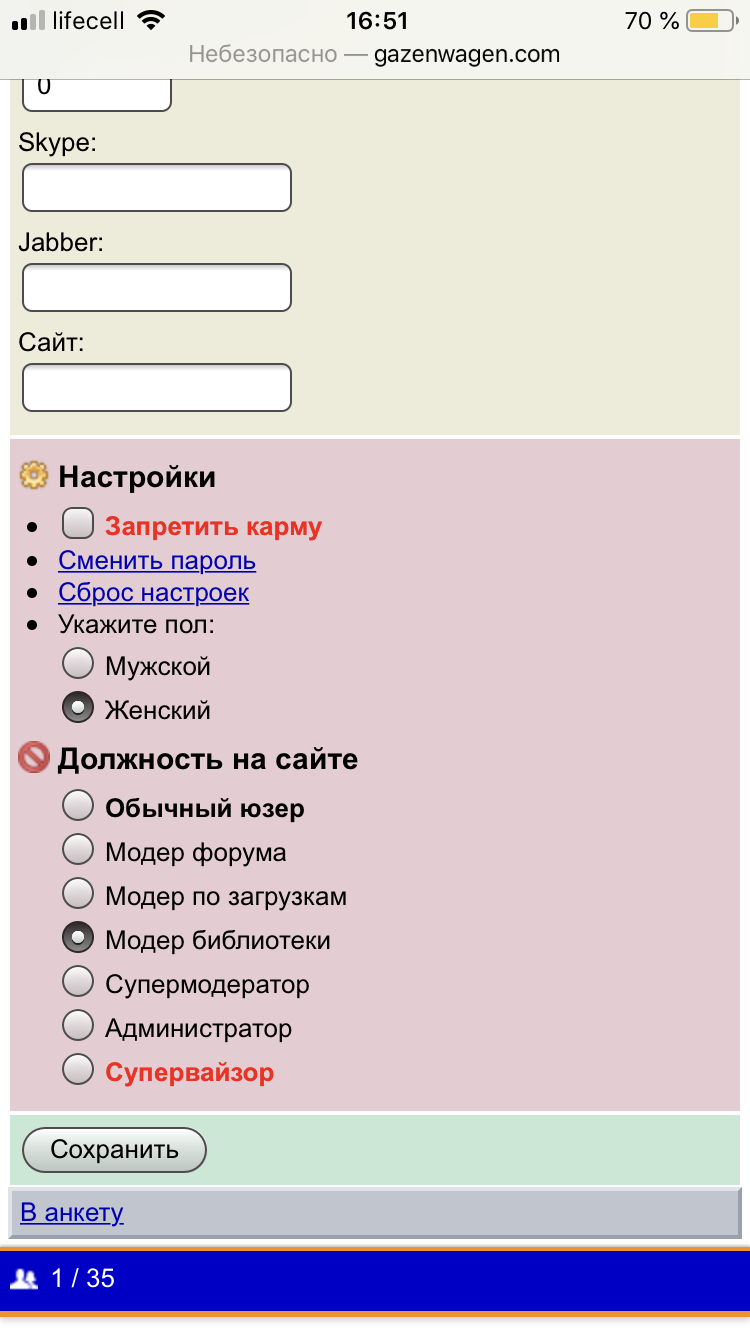Select Модер по загрузкам role

pos(78,893)
